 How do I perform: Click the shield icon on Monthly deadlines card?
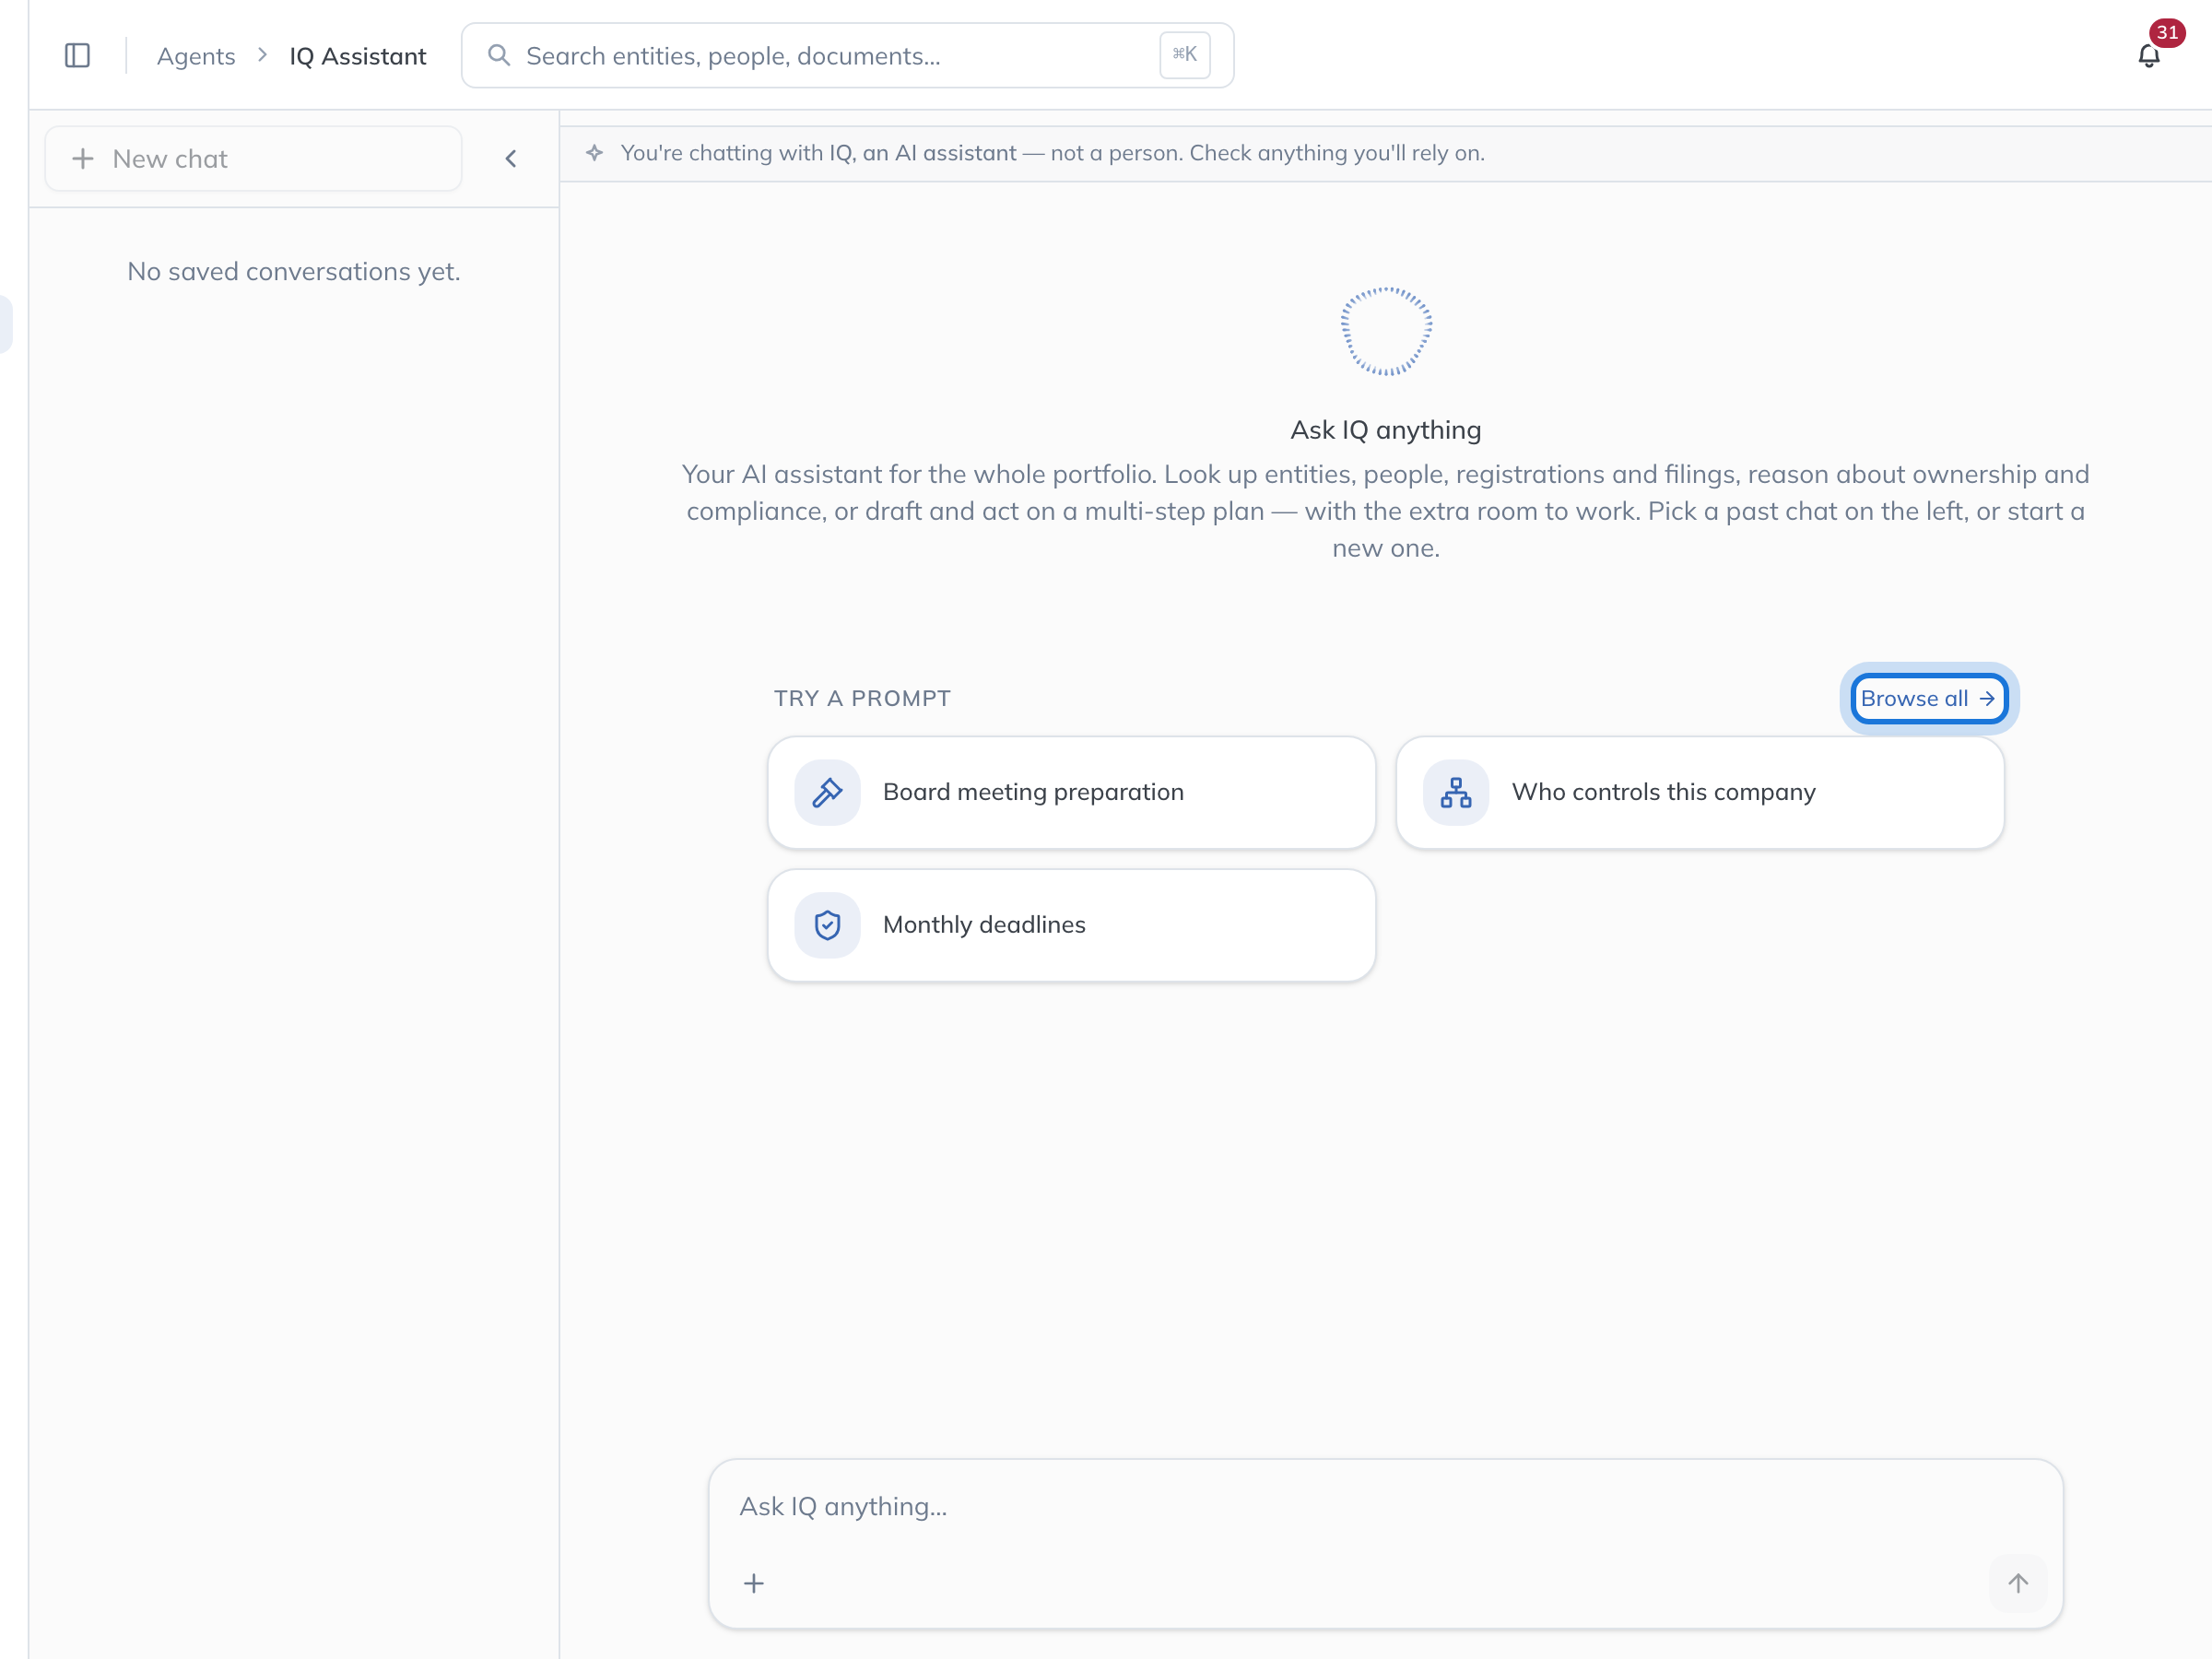click(827, 925)
